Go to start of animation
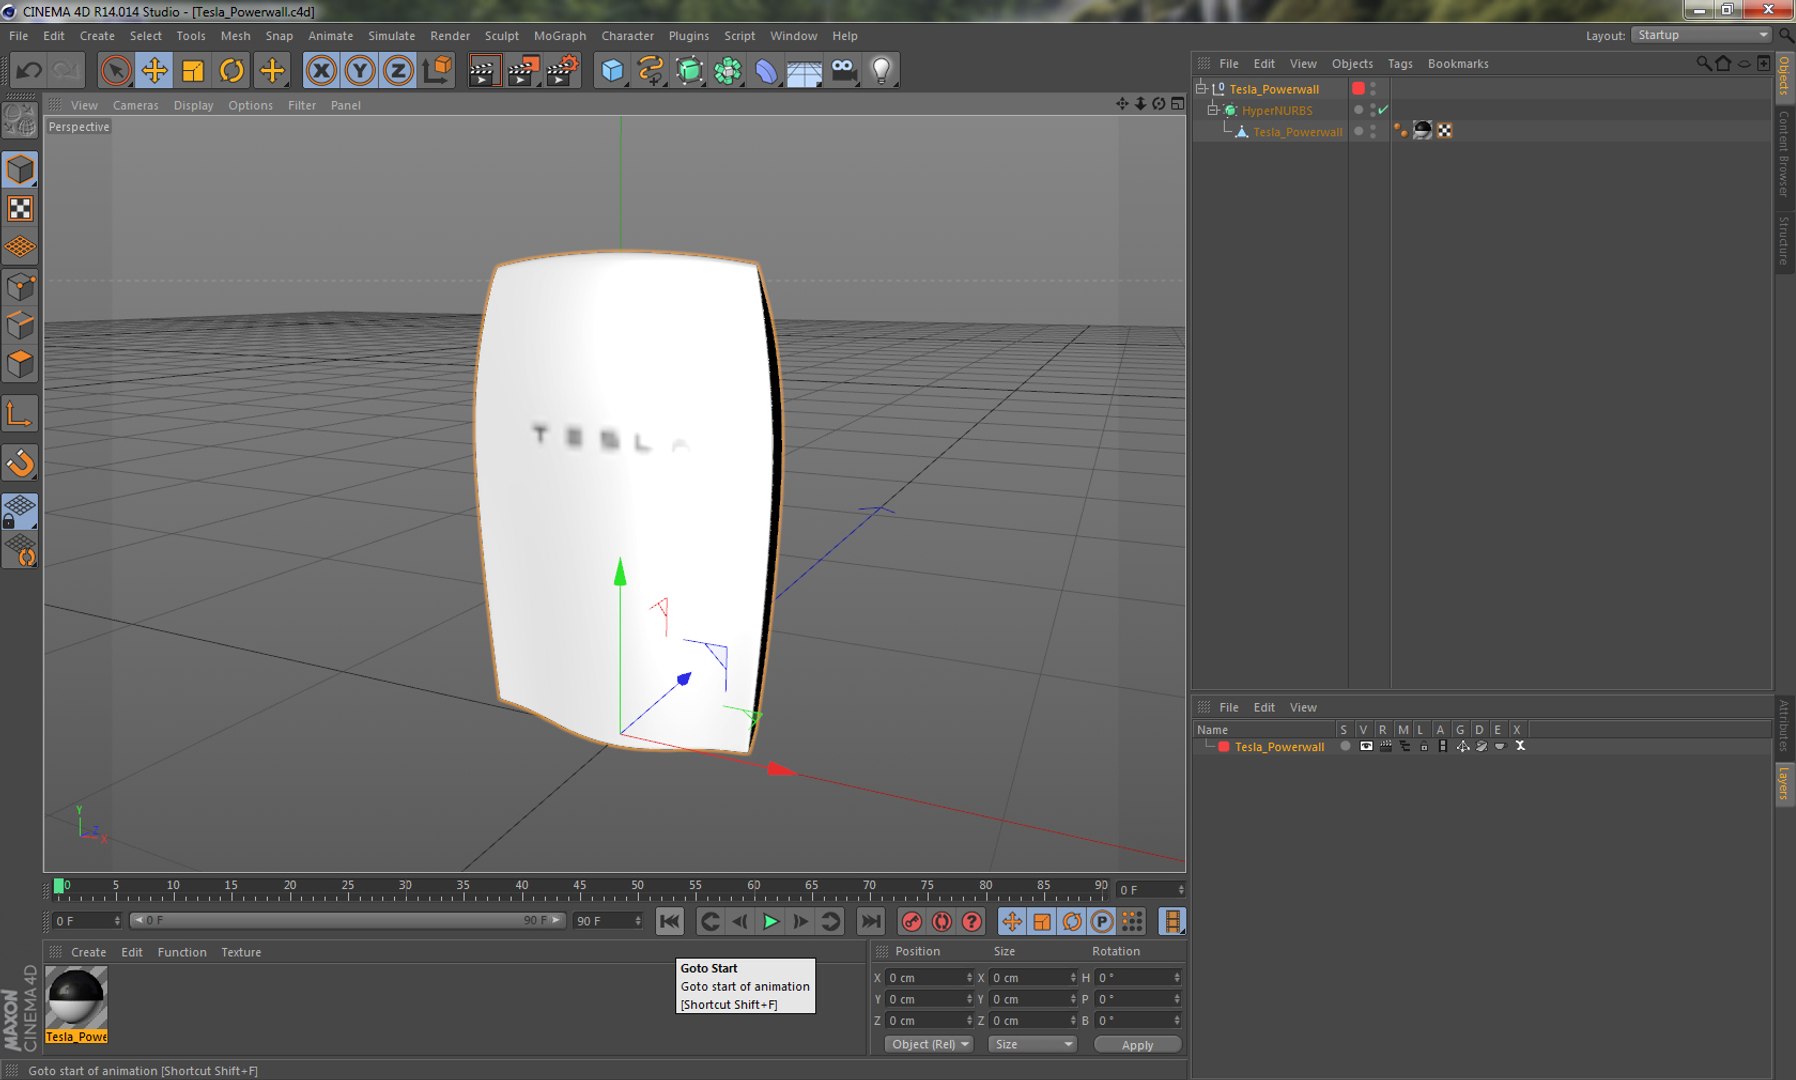The height and width of the screenshot is (1080, 1796). pyautogui.click(x=670, y=922)
